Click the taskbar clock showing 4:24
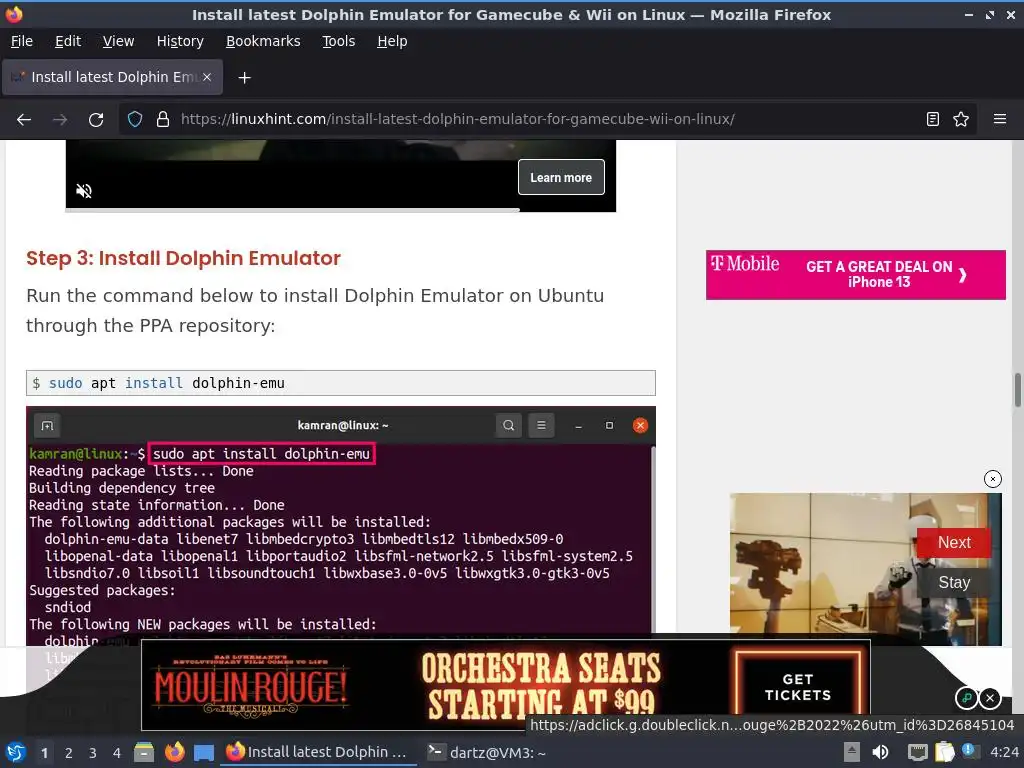 tap(1004, 753)
